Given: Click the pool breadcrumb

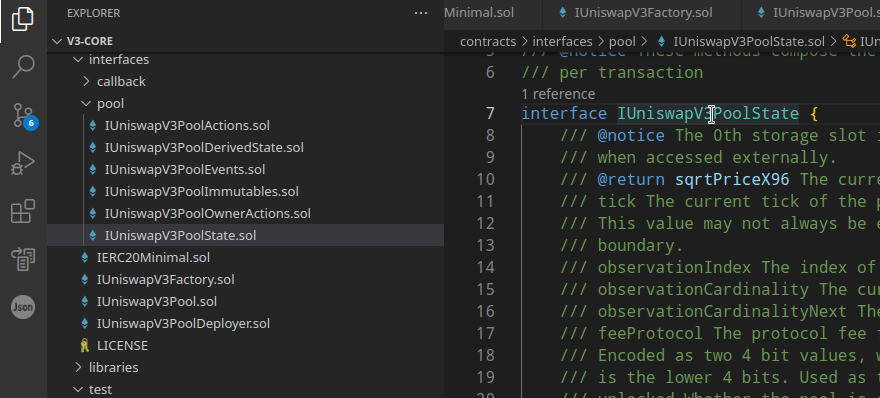Looking at the screenshot, I should coord(622,42).
